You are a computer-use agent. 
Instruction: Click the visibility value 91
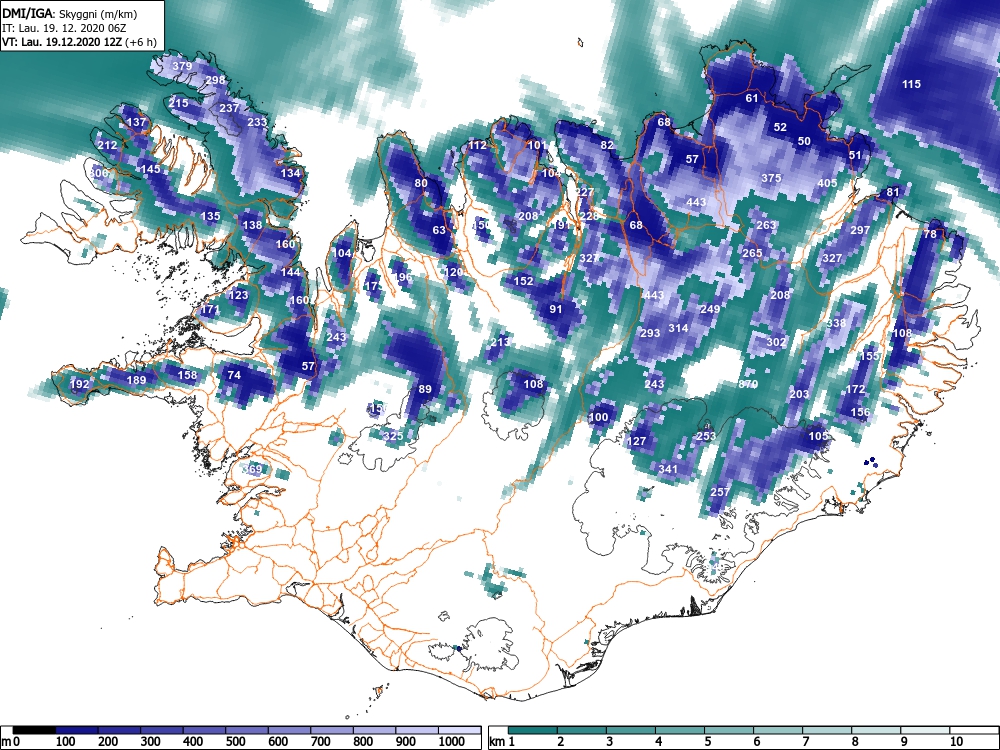point(556,309)
